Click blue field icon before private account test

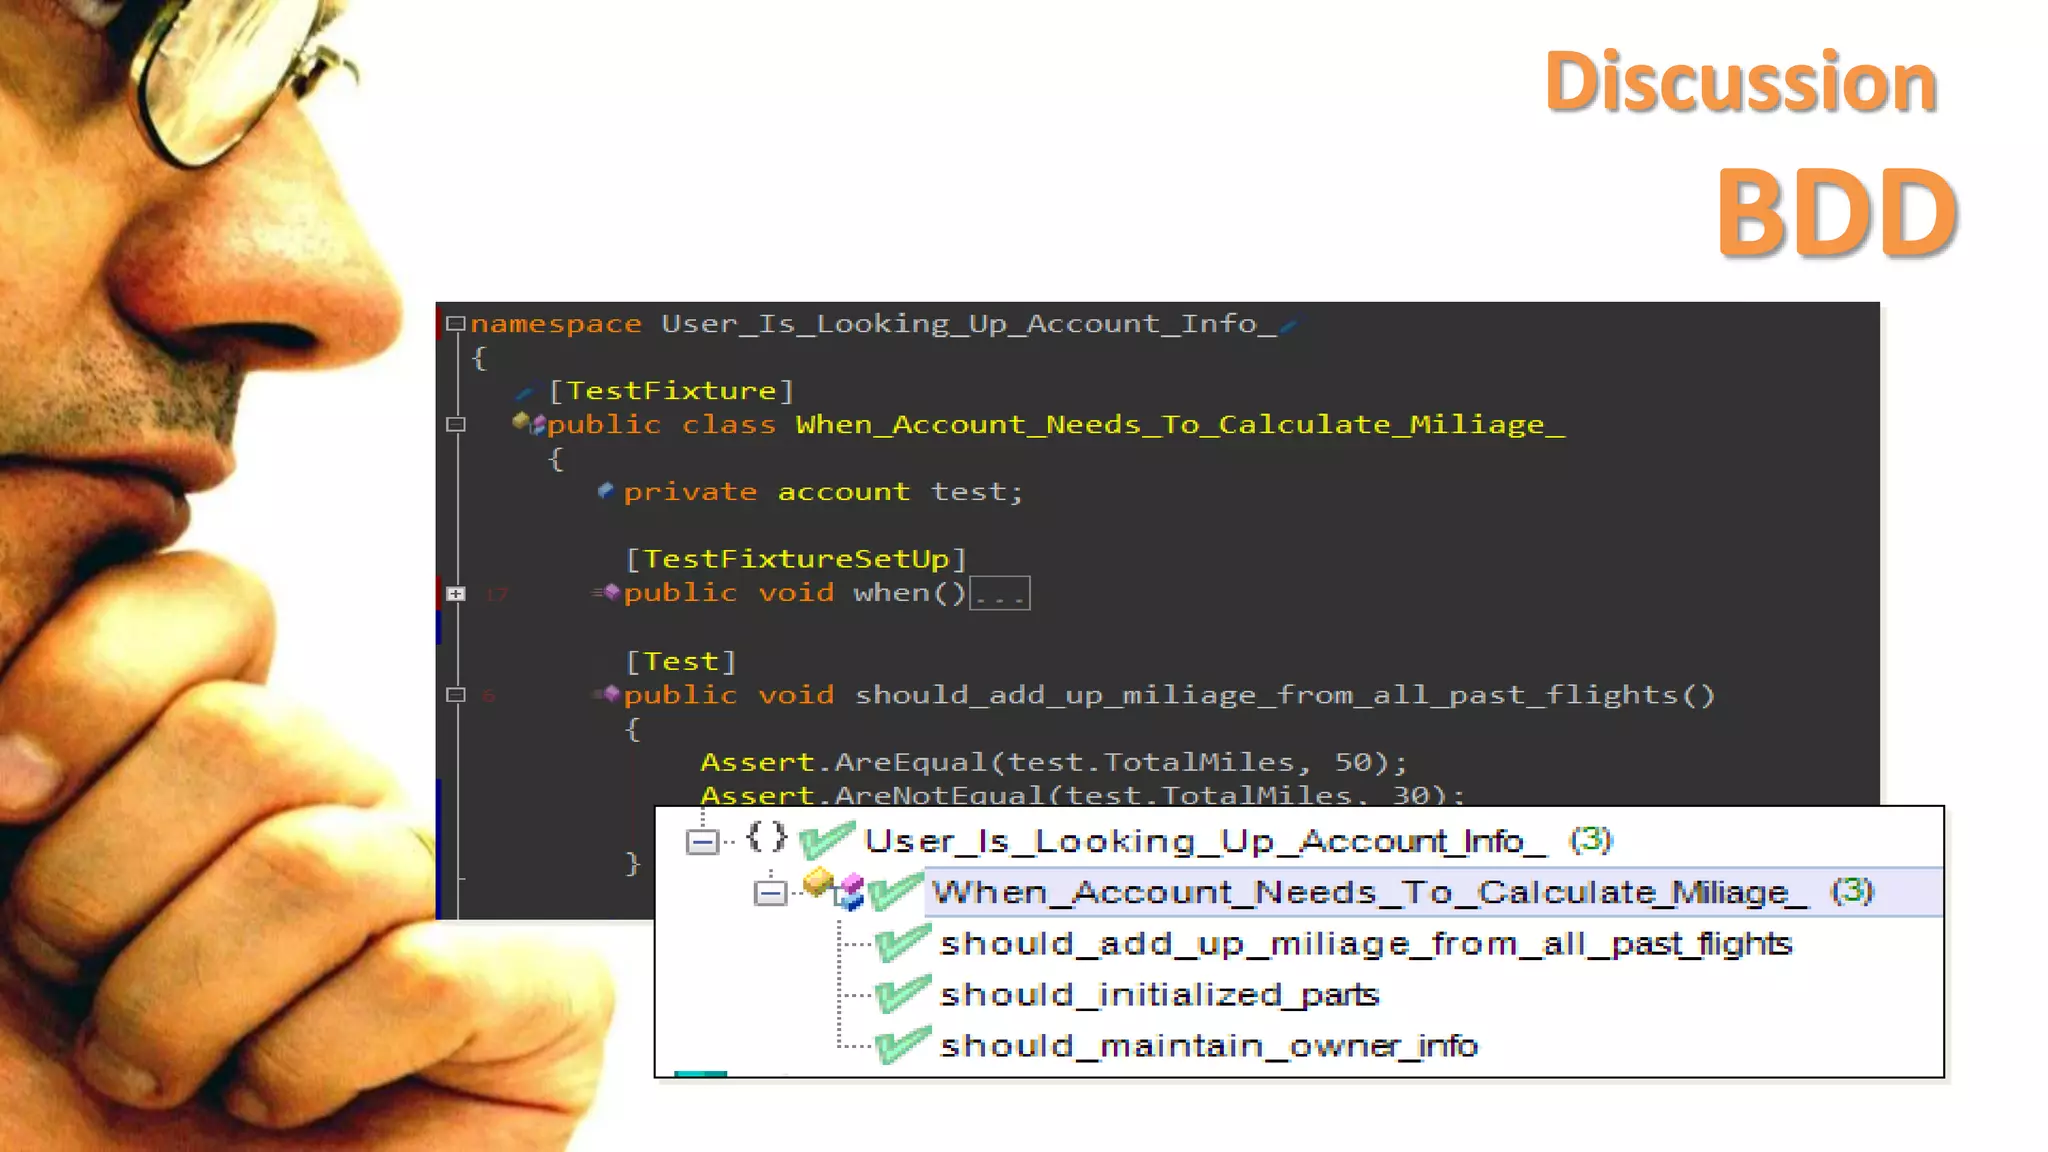(605, 490)
